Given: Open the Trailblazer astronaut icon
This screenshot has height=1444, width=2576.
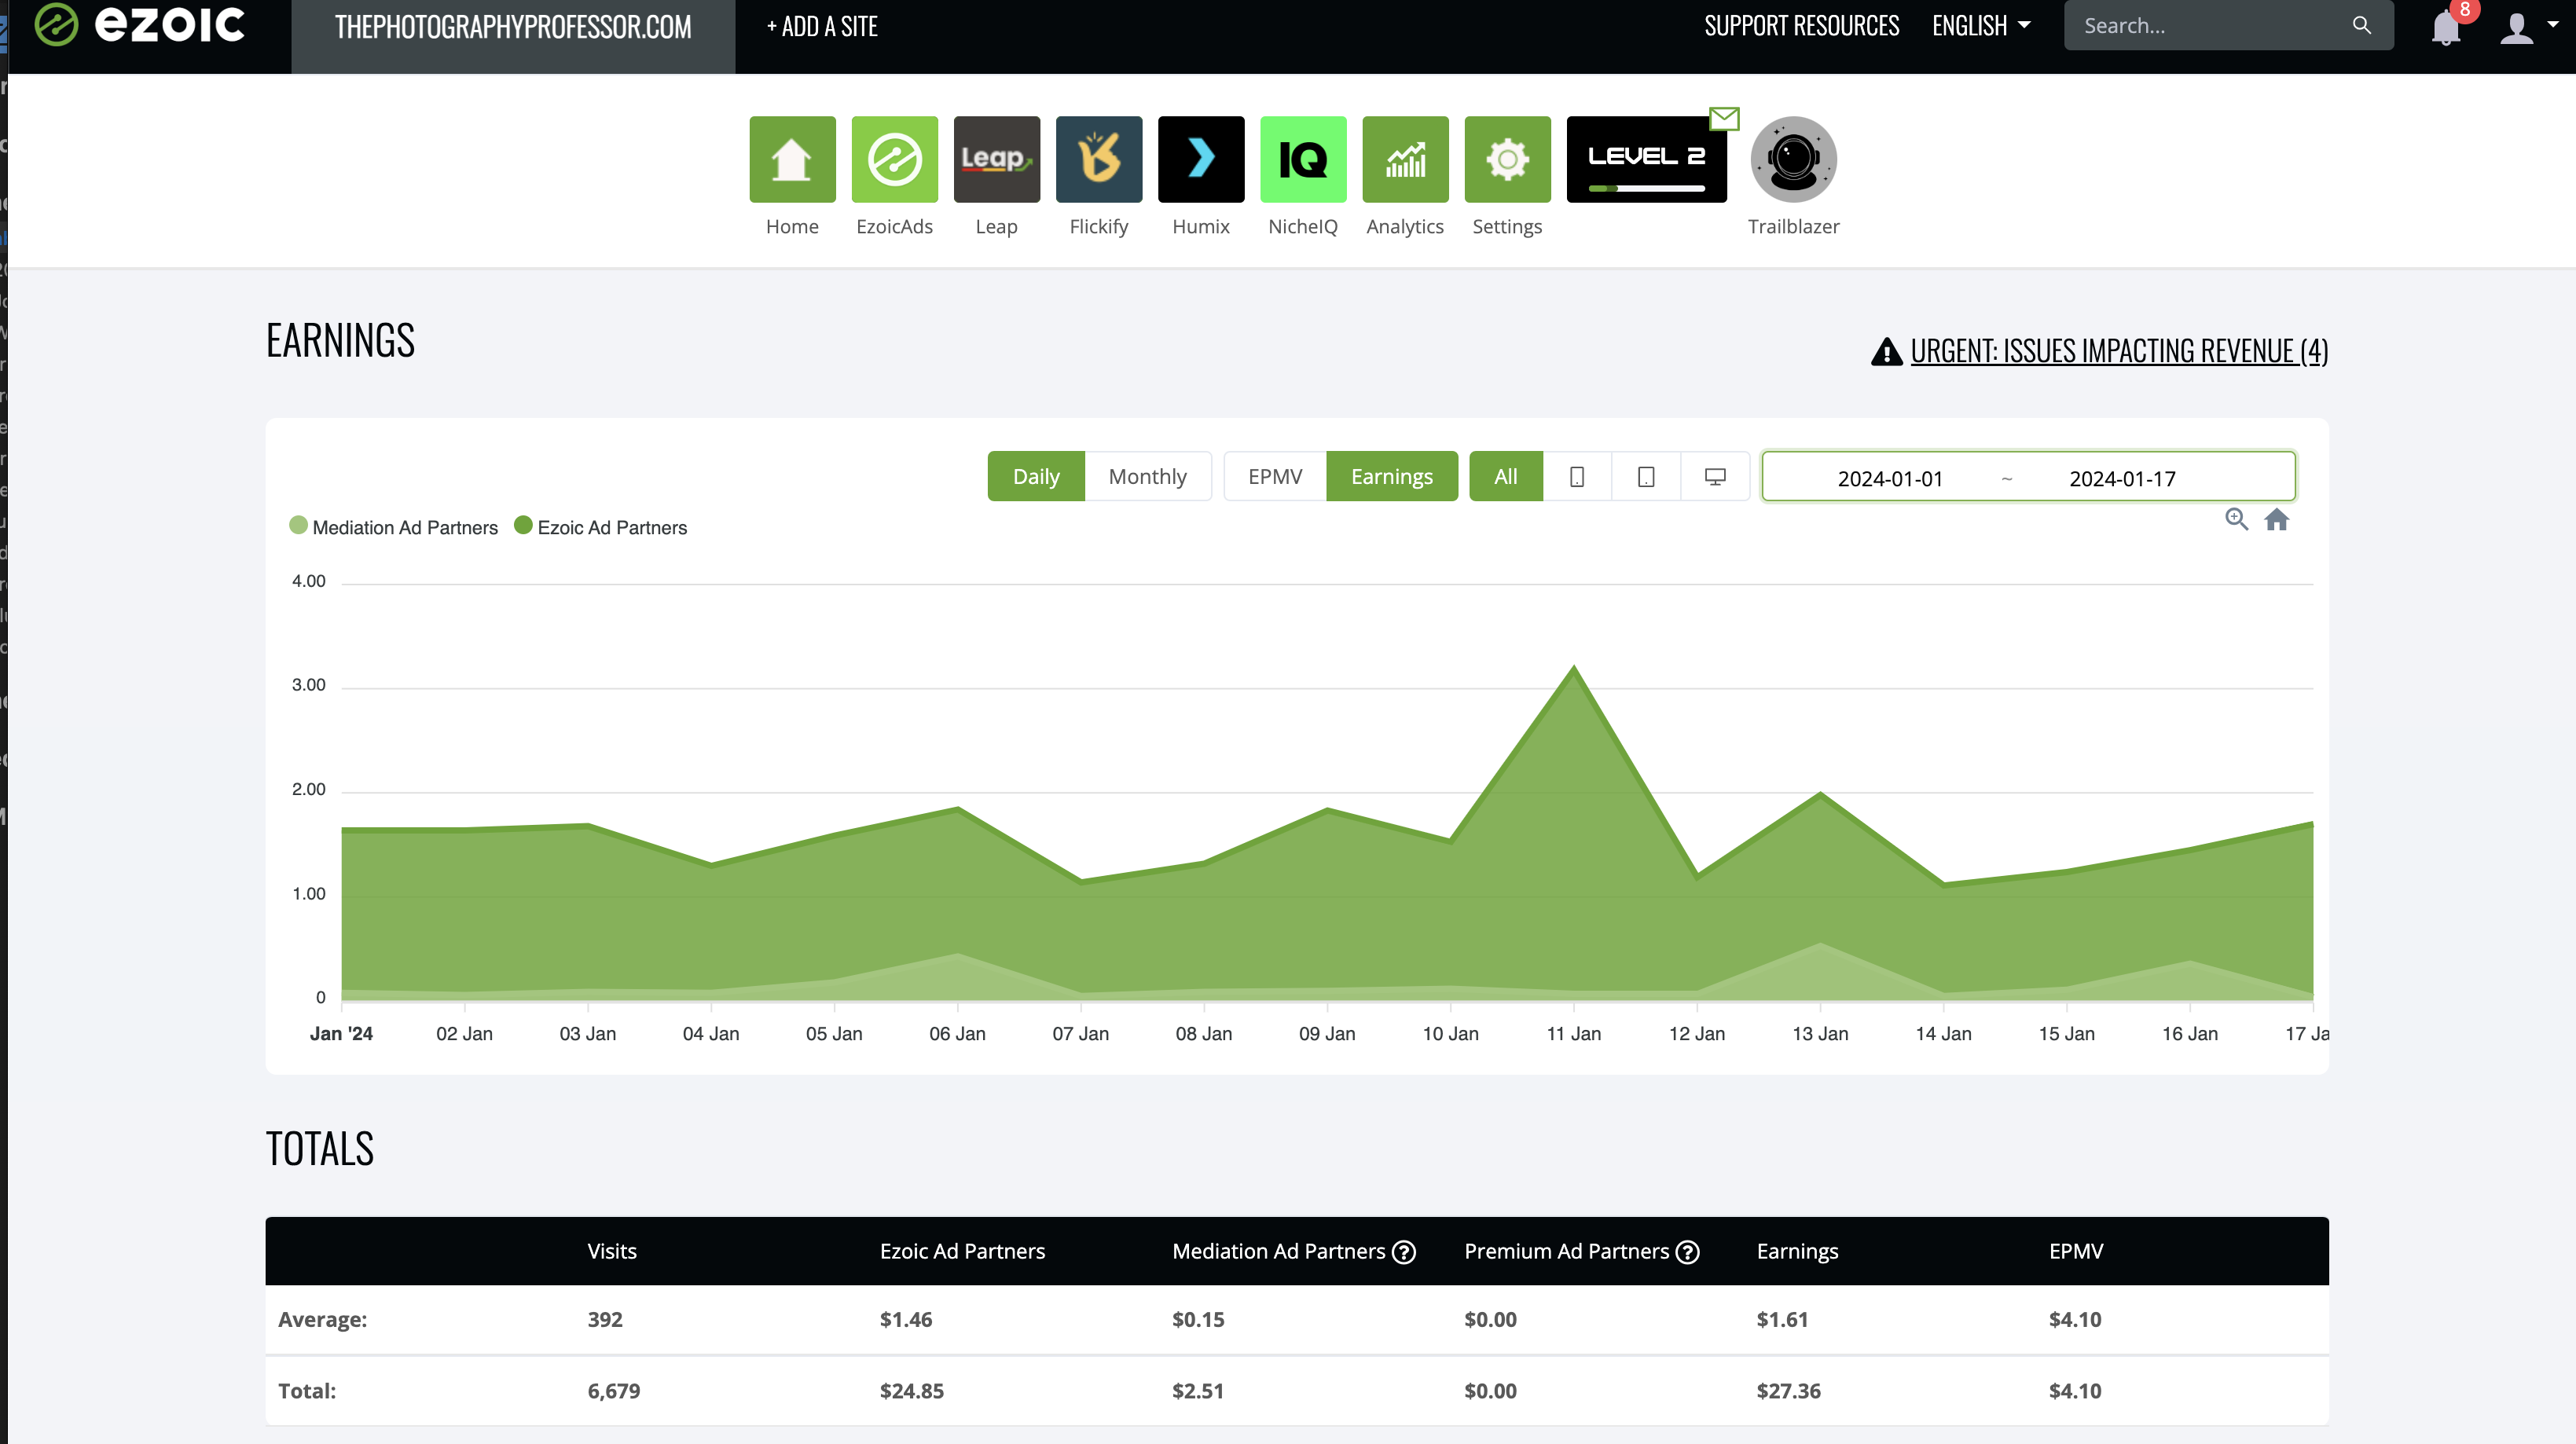Looking at the screenshot, I should (1793, 159).
